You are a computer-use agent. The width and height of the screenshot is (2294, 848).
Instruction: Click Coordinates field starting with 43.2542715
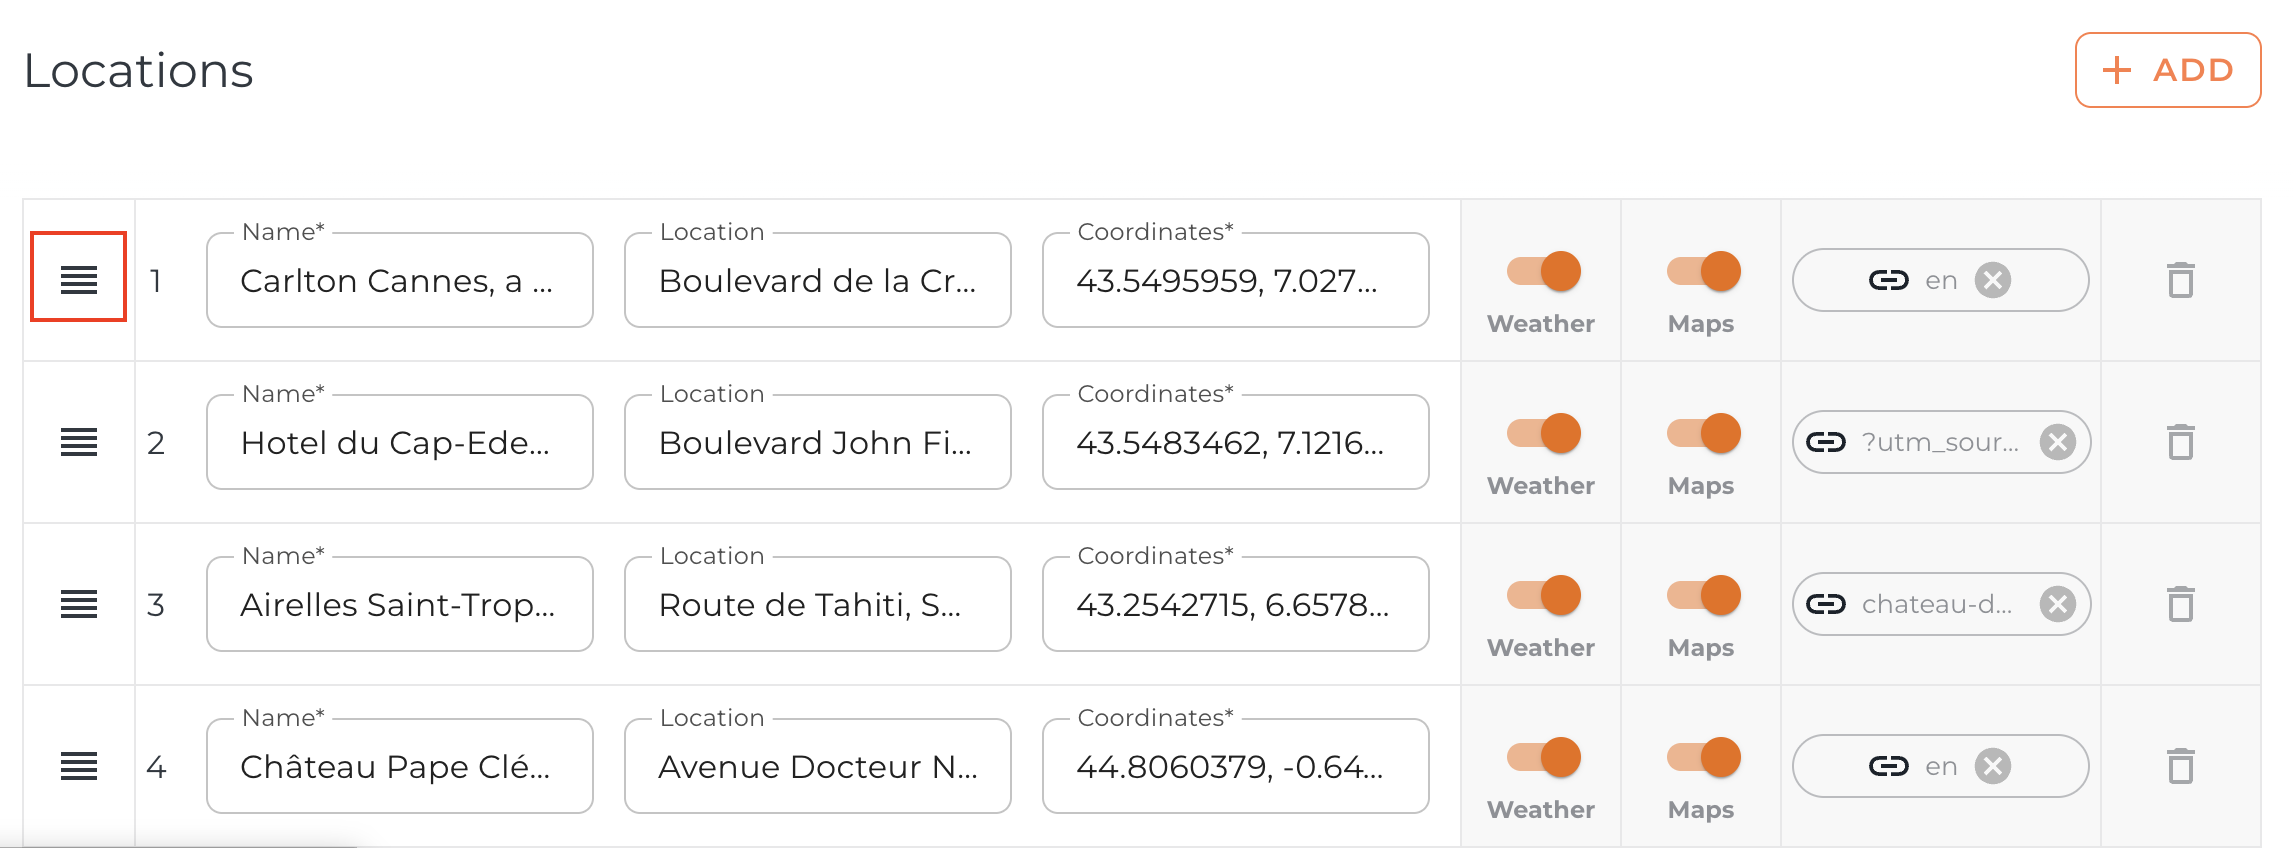coord(1235,605)
